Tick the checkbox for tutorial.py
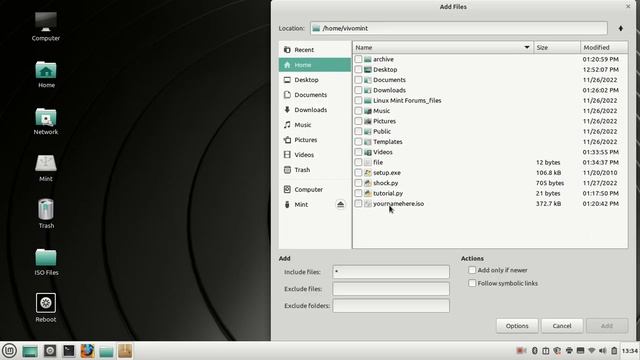The width and height of the screenshot is (640, 360). 358,193
